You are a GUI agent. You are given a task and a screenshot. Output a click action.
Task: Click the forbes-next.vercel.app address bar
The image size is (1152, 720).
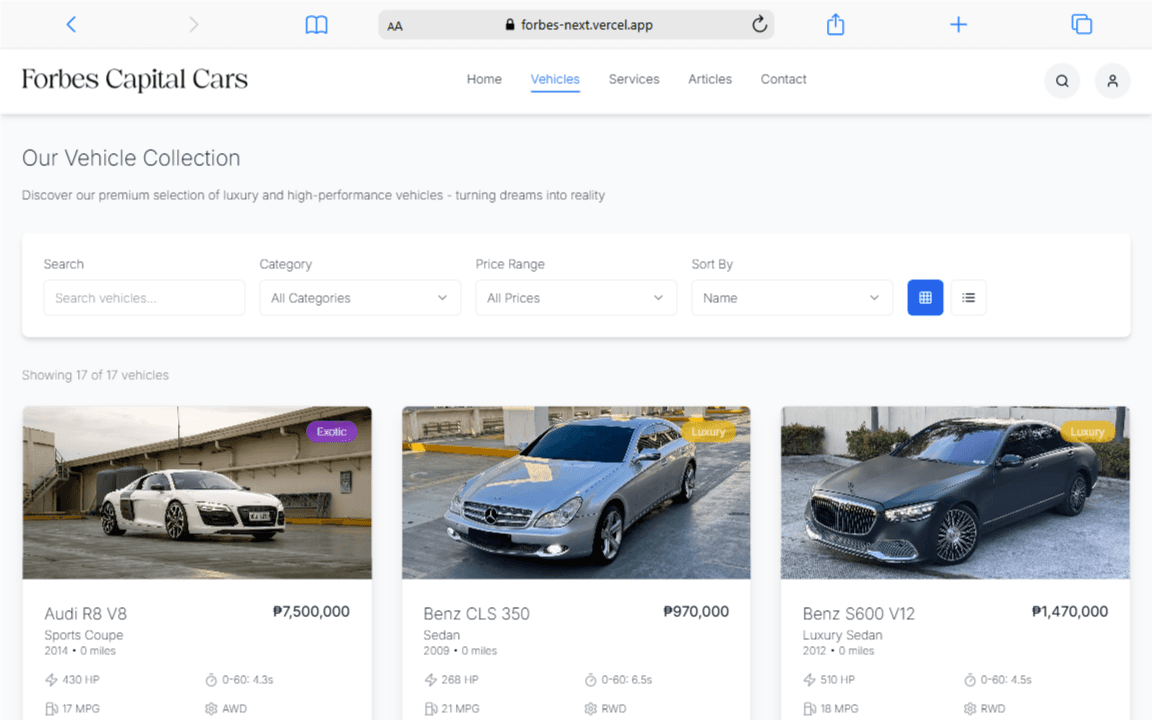pyautogui.click(x=576, y=25)
